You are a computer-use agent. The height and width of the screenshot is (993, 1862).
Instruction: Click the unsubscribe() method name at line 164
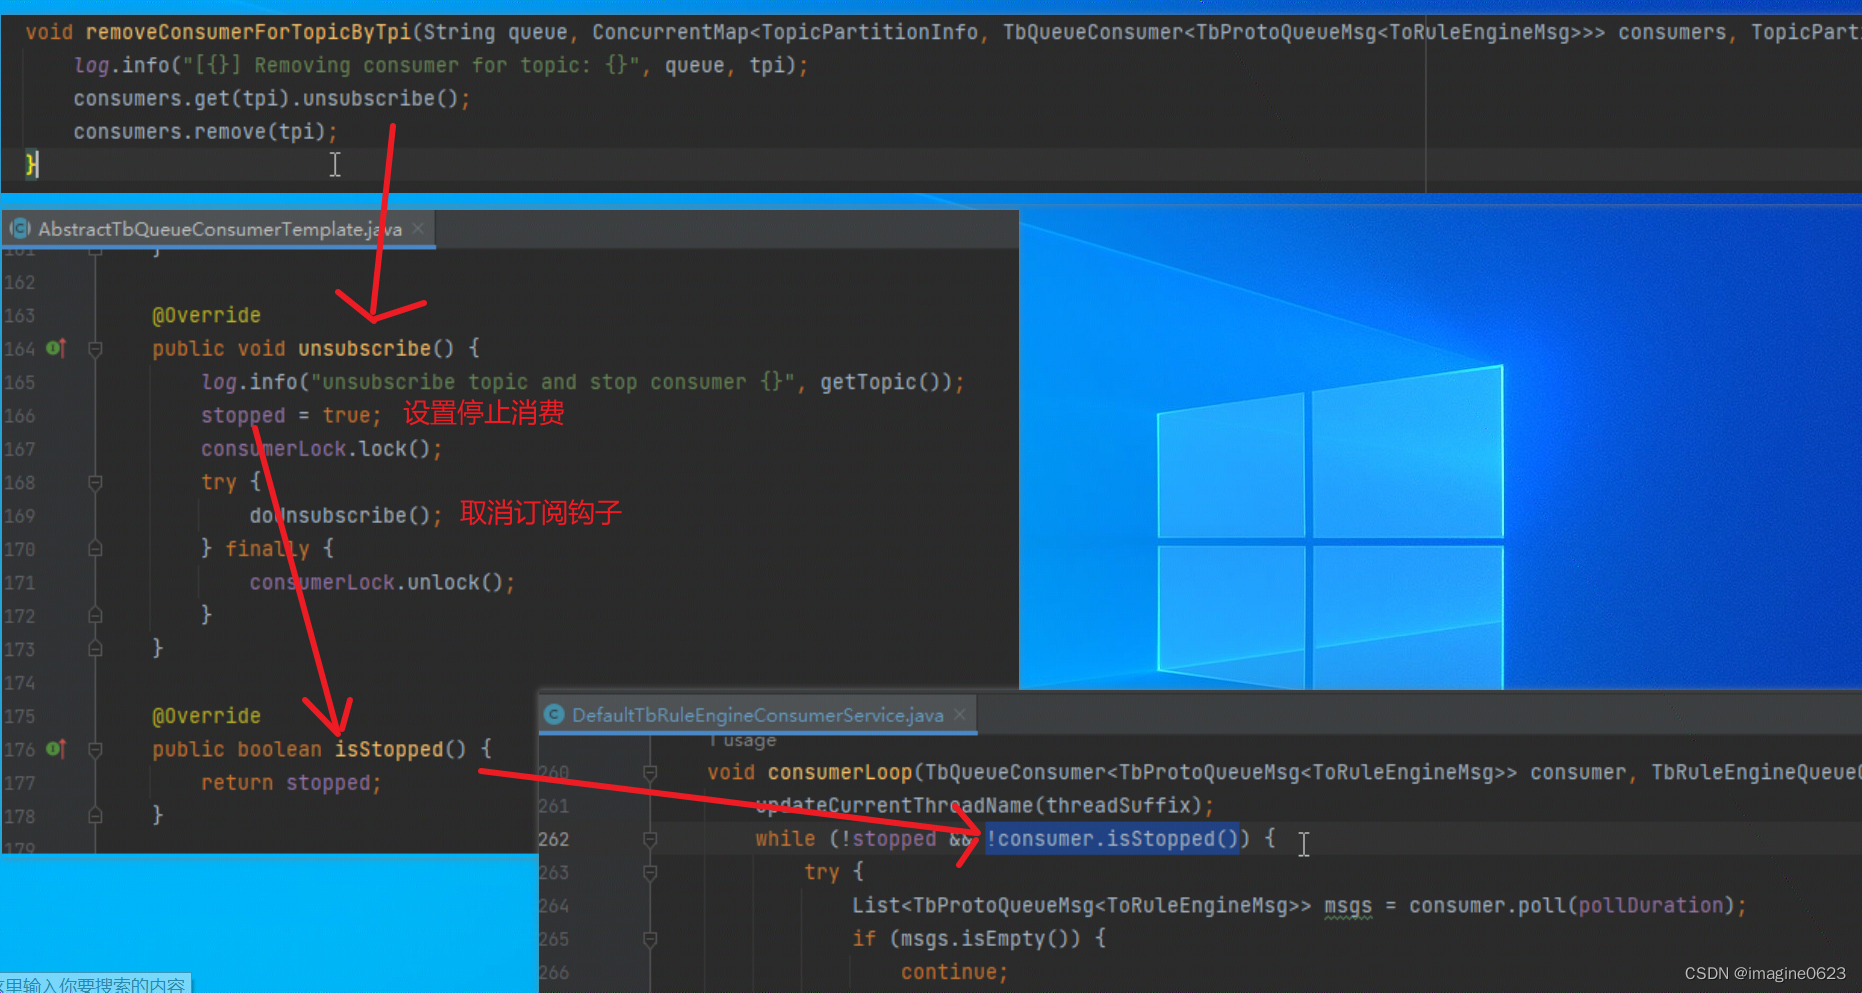pyautogui.click(x=364, y=348)
